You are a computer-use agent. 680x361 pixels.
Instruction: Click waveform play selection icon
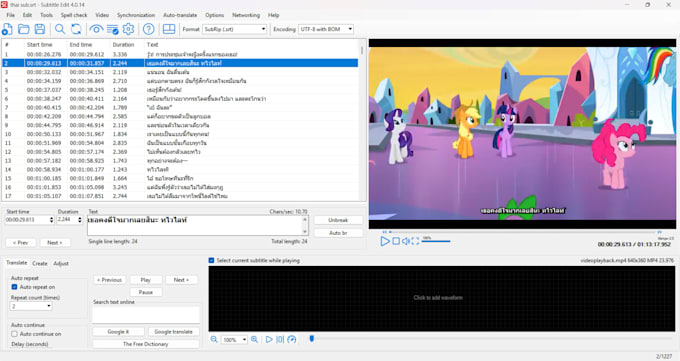269,339
